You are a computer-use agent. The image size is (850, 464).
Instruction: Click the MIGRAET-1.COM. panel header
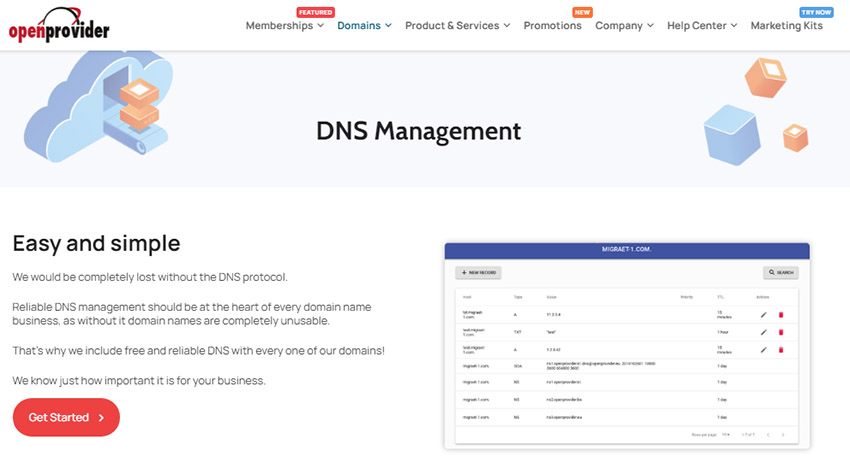coord(627,250)
